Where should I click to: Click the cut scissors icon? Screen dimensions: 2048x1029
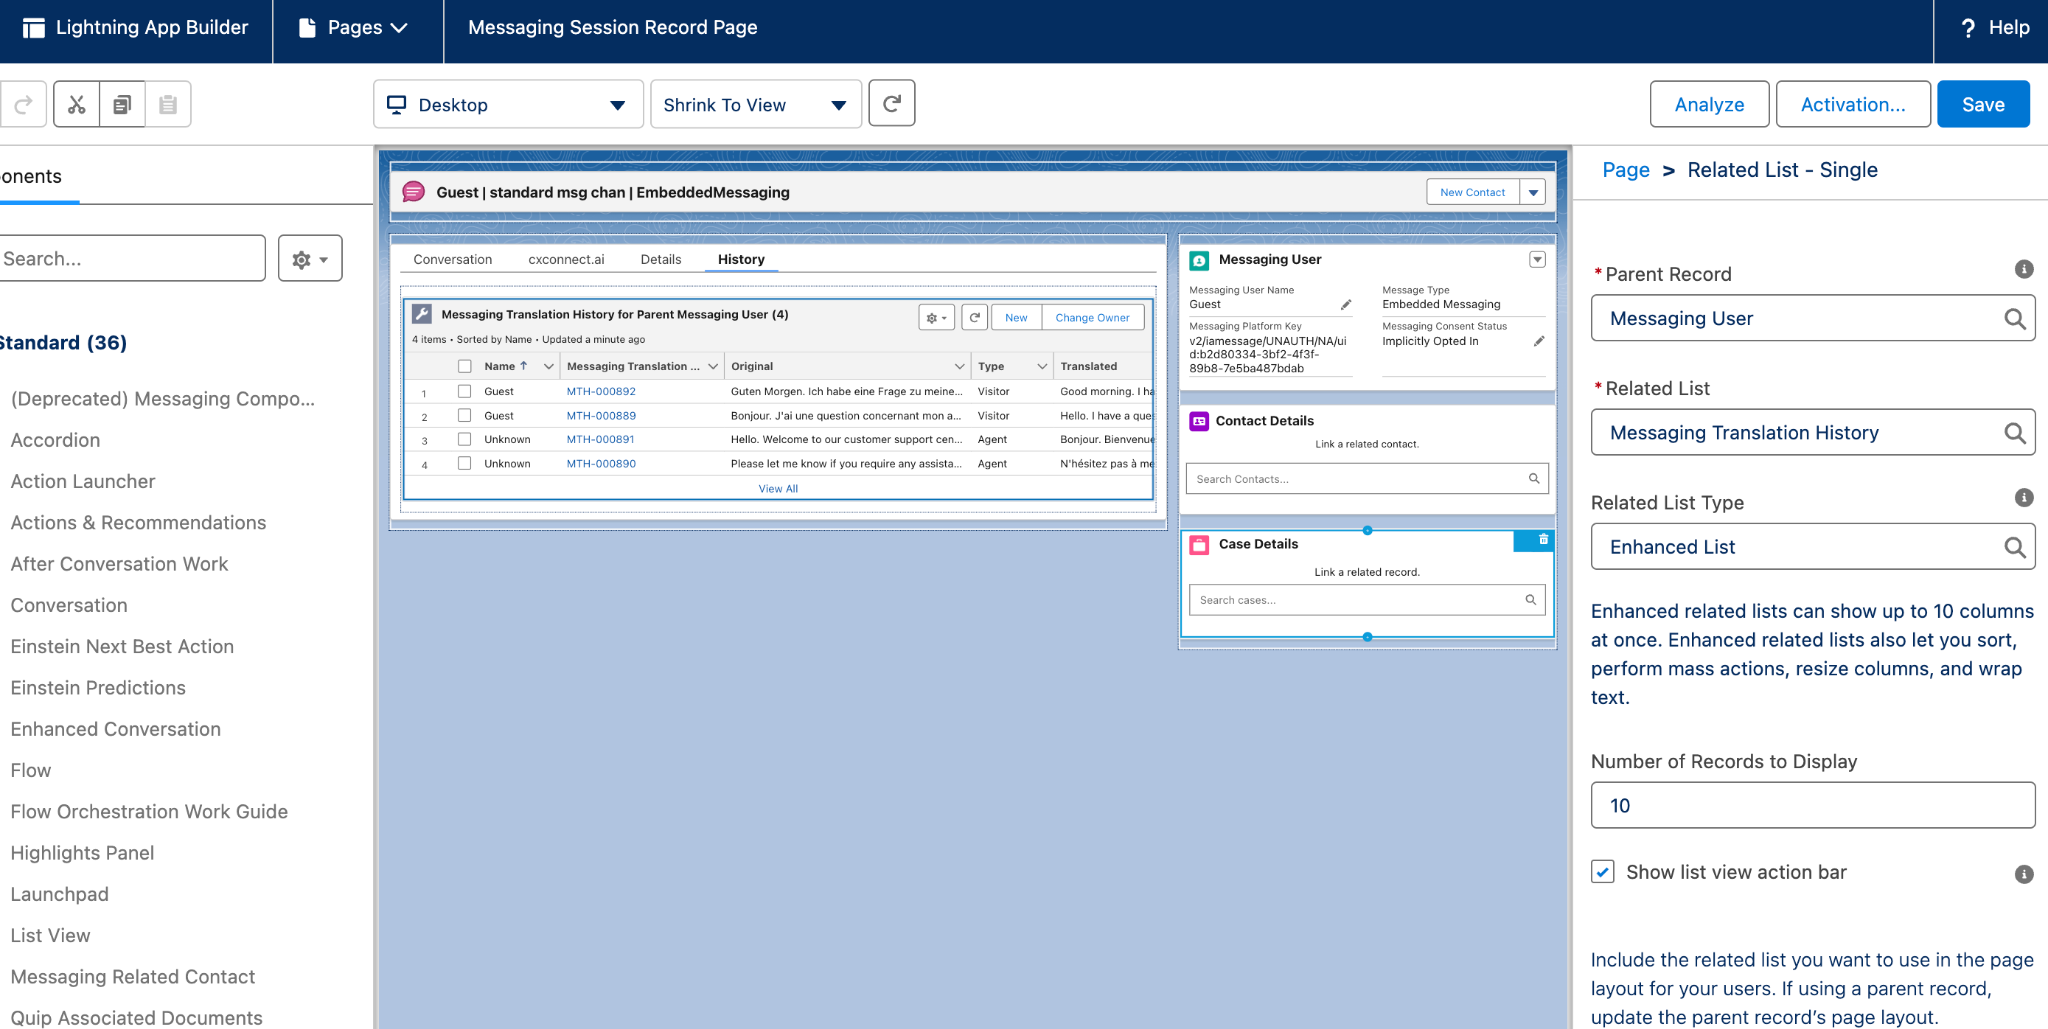[x=77, y=104]
